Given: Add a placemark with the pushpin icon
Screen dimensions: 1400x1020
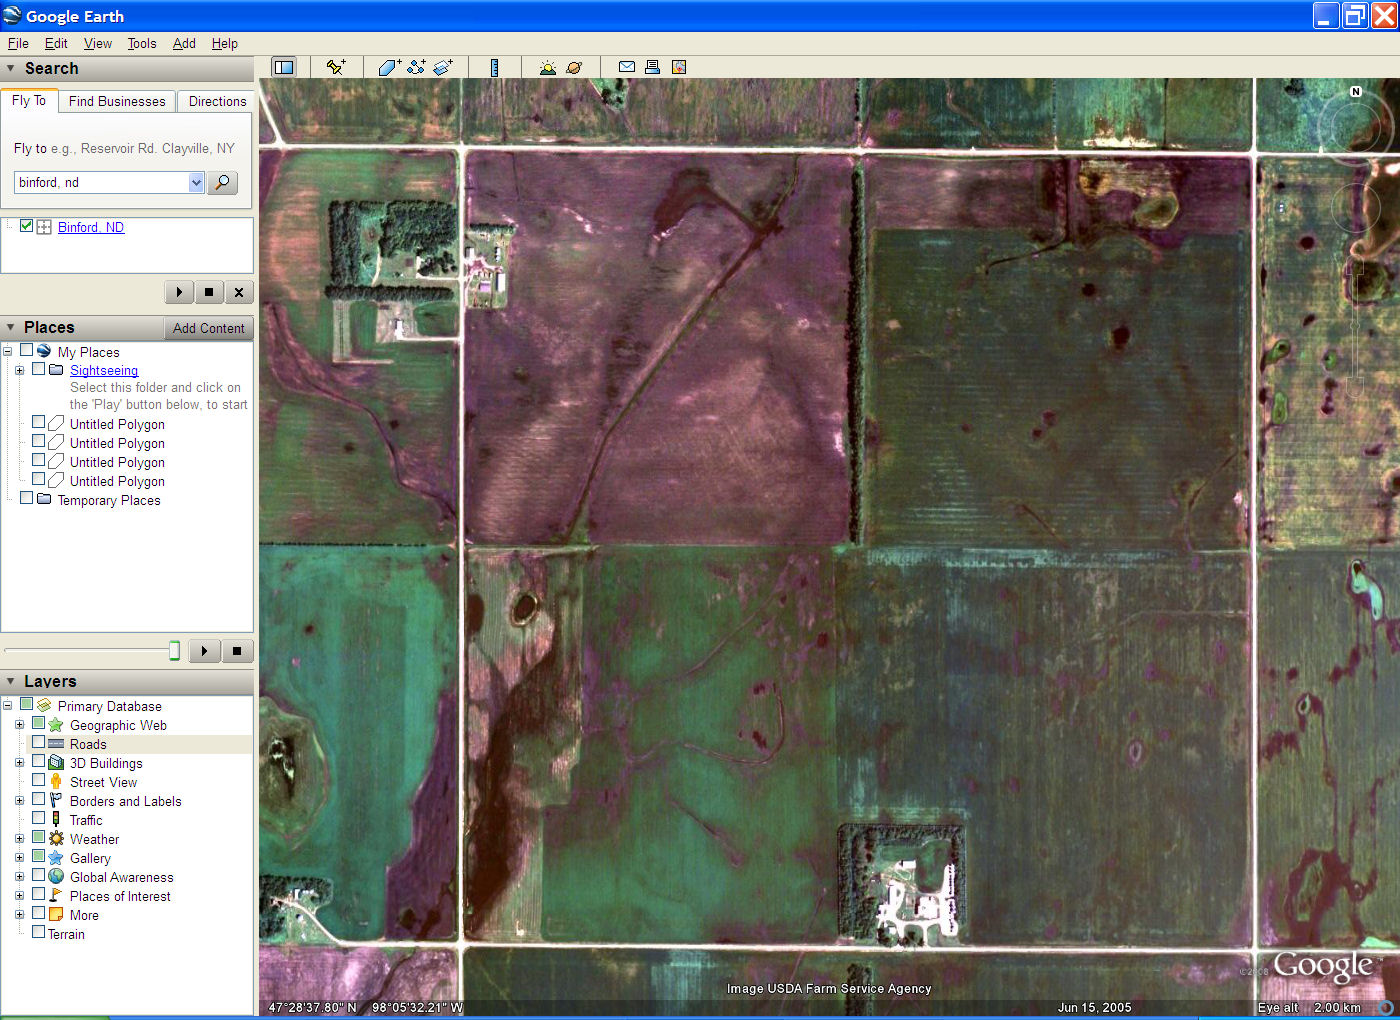Looking at the screenshot, I should pos(336,67).
